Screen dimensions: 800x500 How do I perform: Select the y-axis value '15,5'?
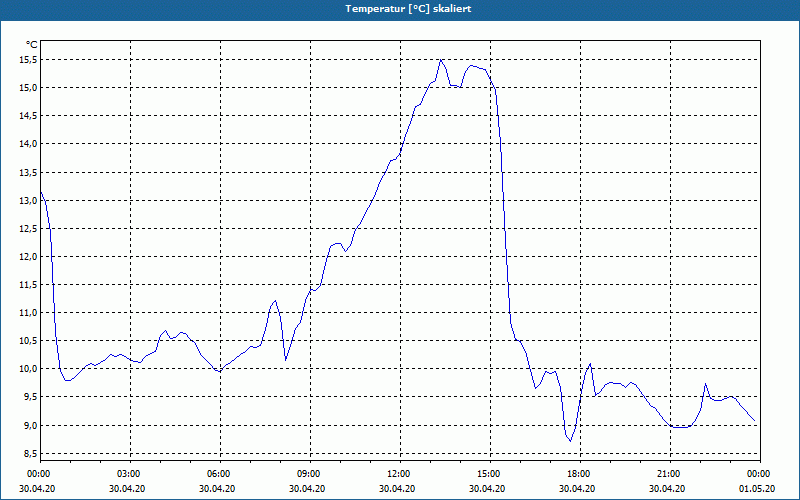(29, 60)
